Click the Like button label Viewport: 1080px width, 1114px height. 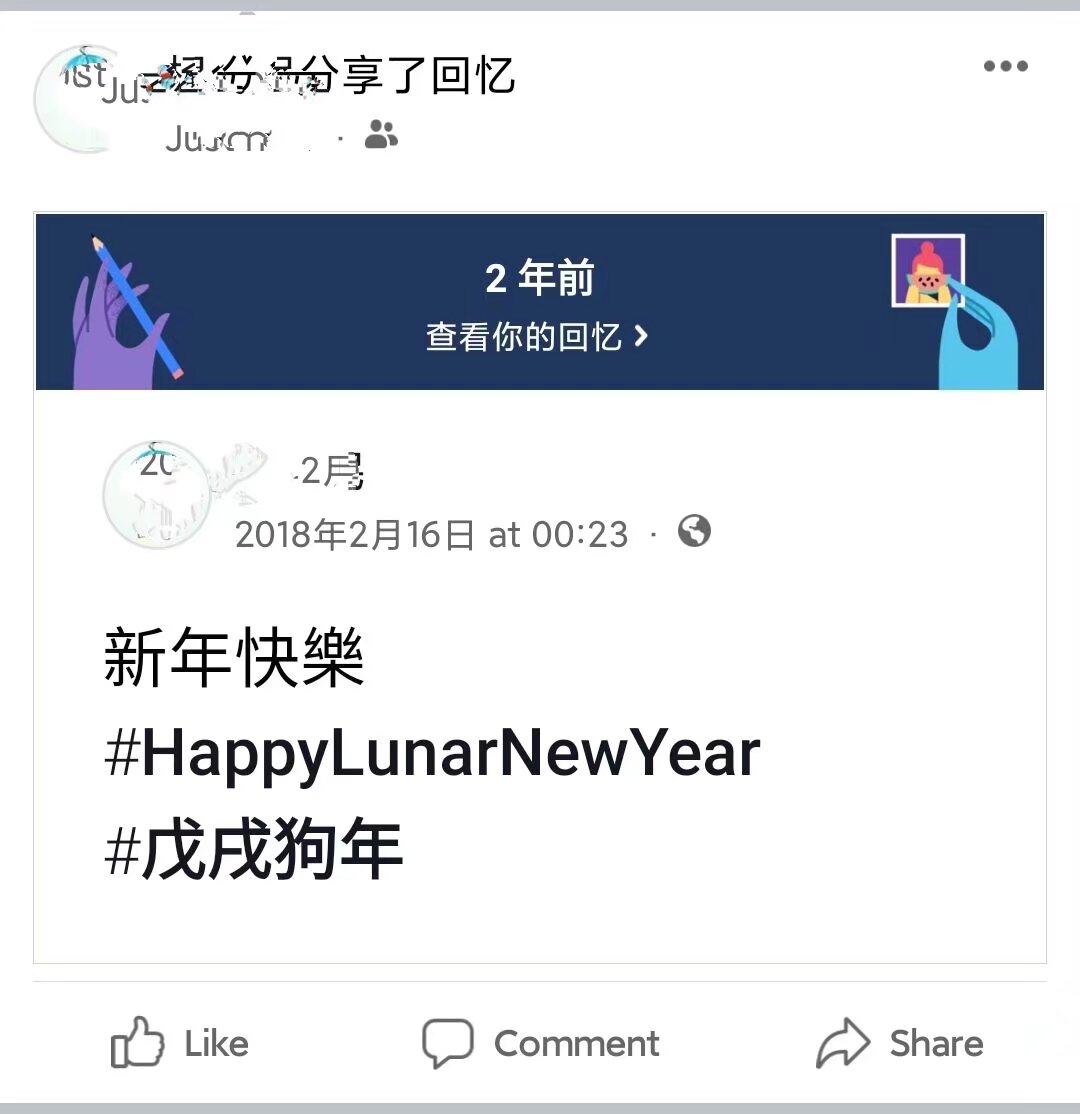pyautogui.click(x=217, y=1044)
